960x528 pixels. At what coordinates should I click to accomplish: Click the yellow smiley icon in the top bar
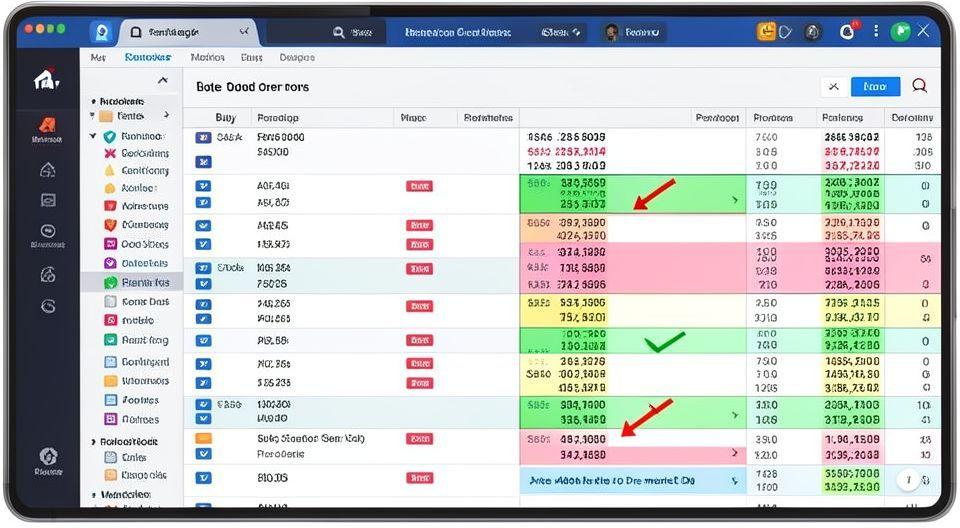768,31
